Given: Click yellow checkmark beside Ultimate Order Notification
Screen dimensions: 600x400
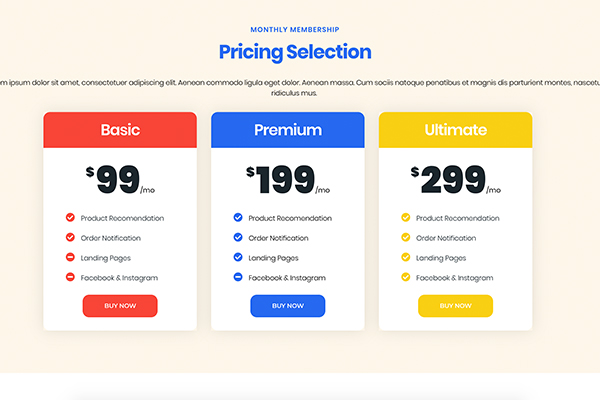Looking at the screenshot, I should pos(406,237).
